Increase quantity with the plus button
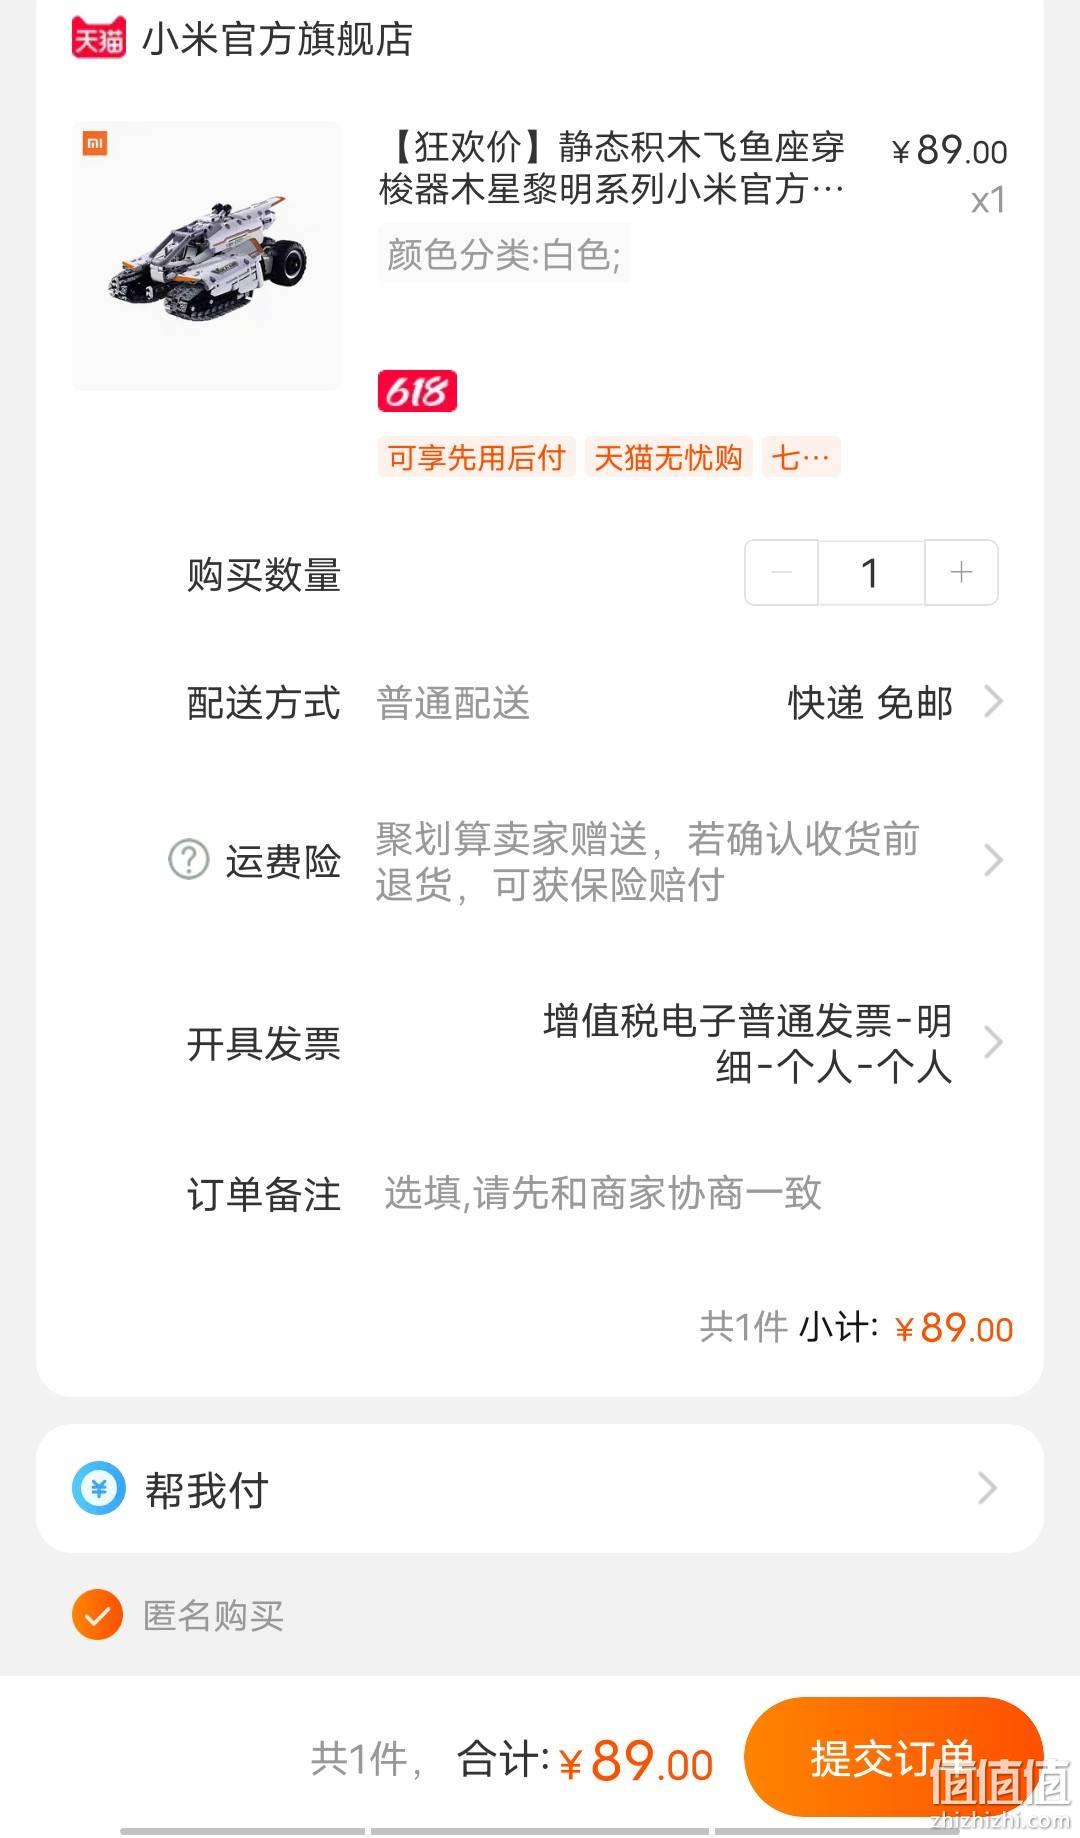Screen dimensions: 1080x1838 [961, 572]
